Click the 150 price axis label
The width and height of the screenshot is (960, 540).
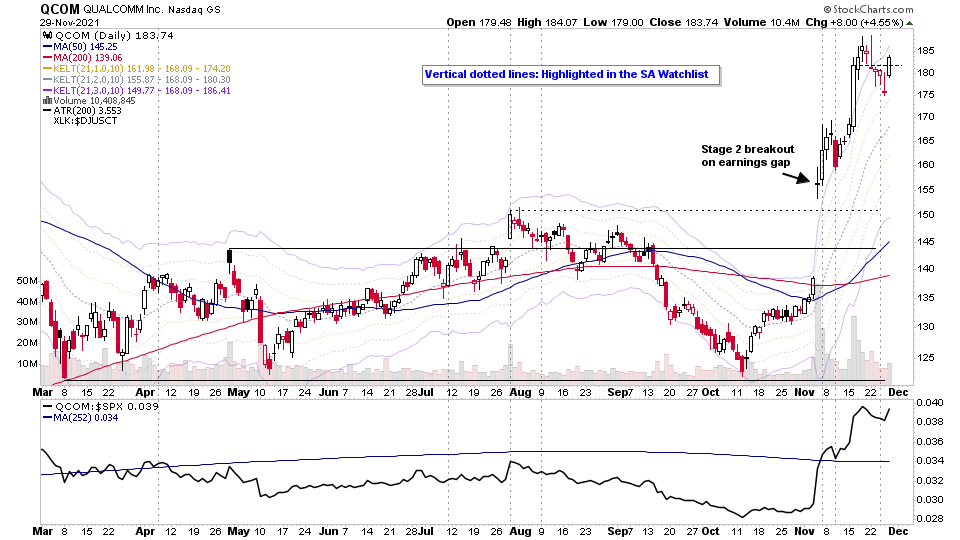pos(926,214)
